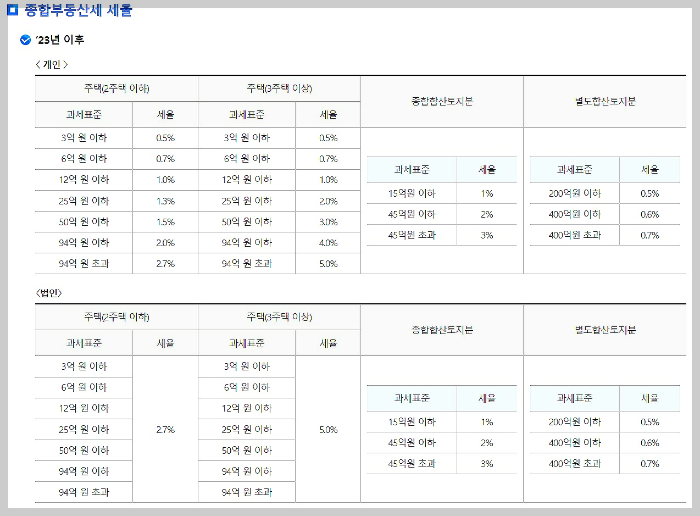The image size is (700, 516).
Task: Click the 법인 table's merged 5.0% rate cell
Action: coord(328,429)
